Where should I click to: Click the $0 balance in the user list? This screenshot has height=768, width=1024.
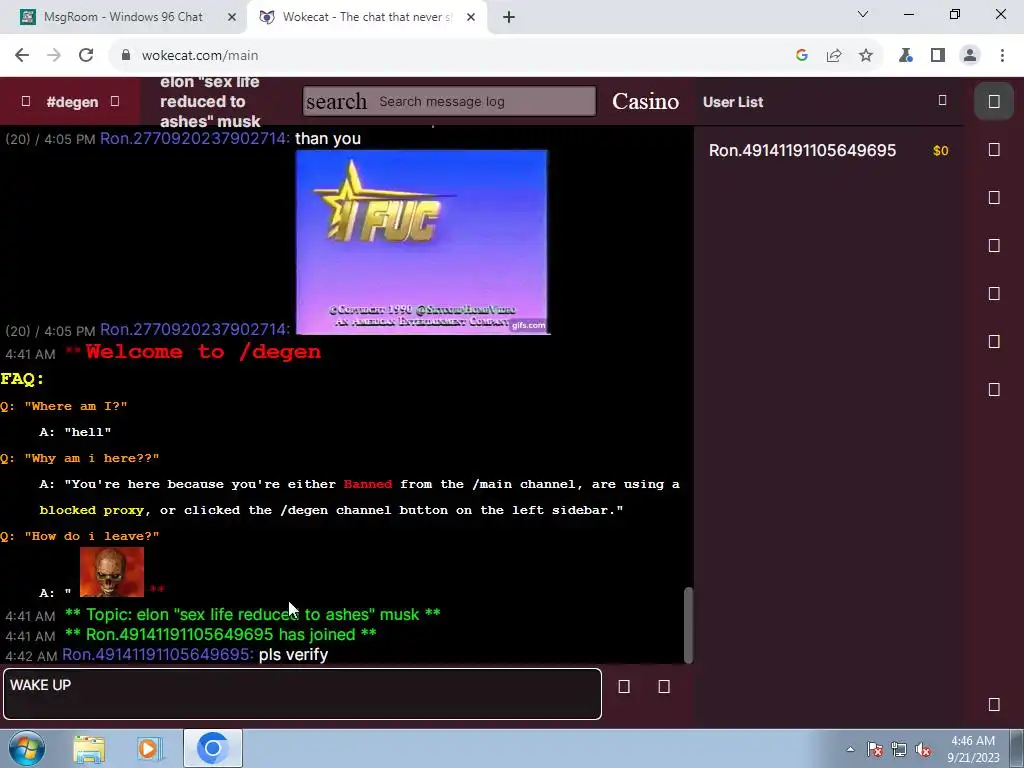coord(940,151)
